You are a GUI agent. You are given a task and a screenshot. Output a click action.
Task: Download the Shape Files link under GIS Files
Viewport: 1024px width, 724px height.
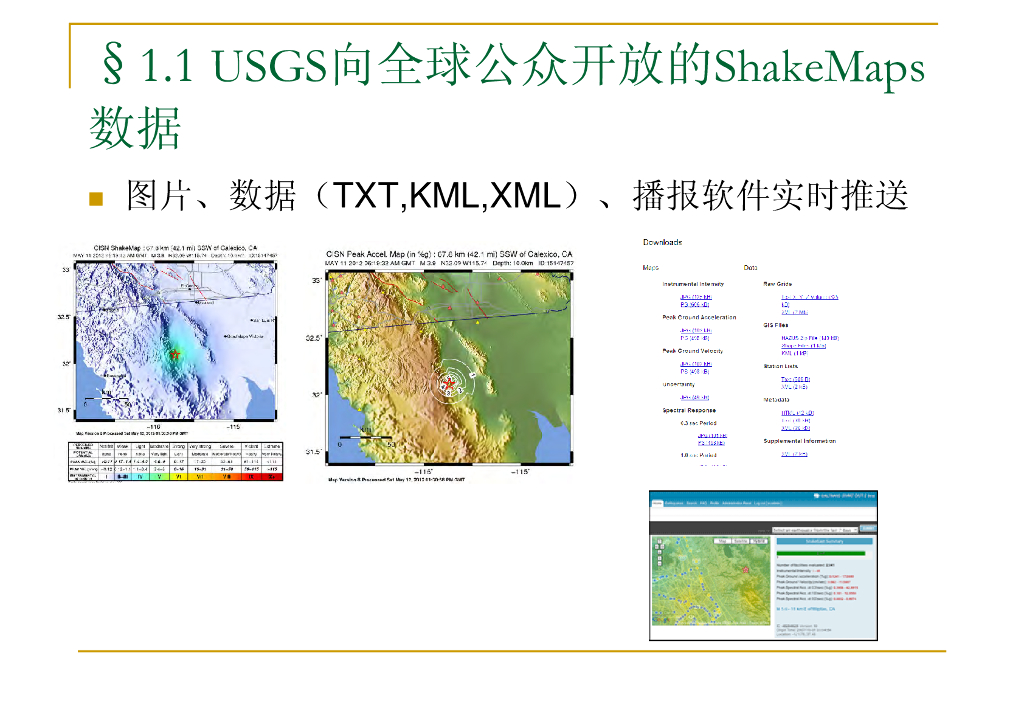pos(803,346)
